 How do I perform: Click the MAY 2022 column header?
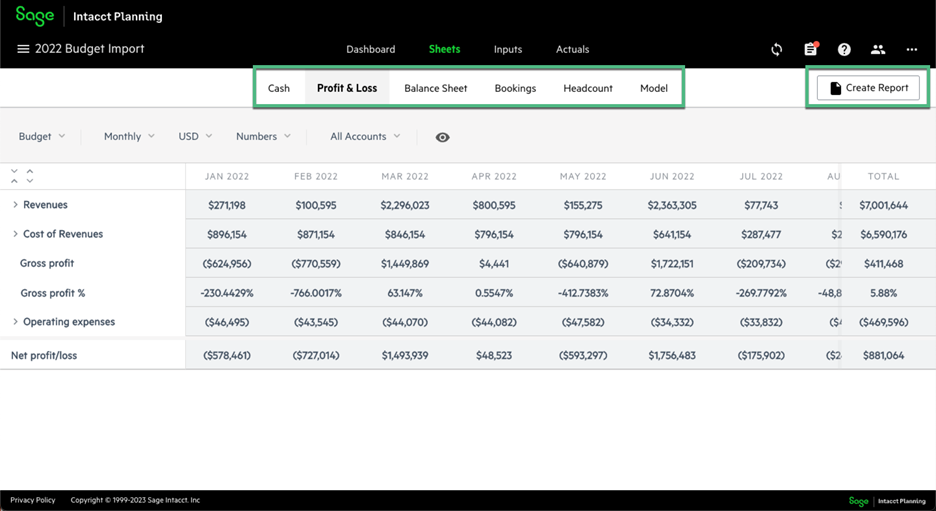point(583,177)
